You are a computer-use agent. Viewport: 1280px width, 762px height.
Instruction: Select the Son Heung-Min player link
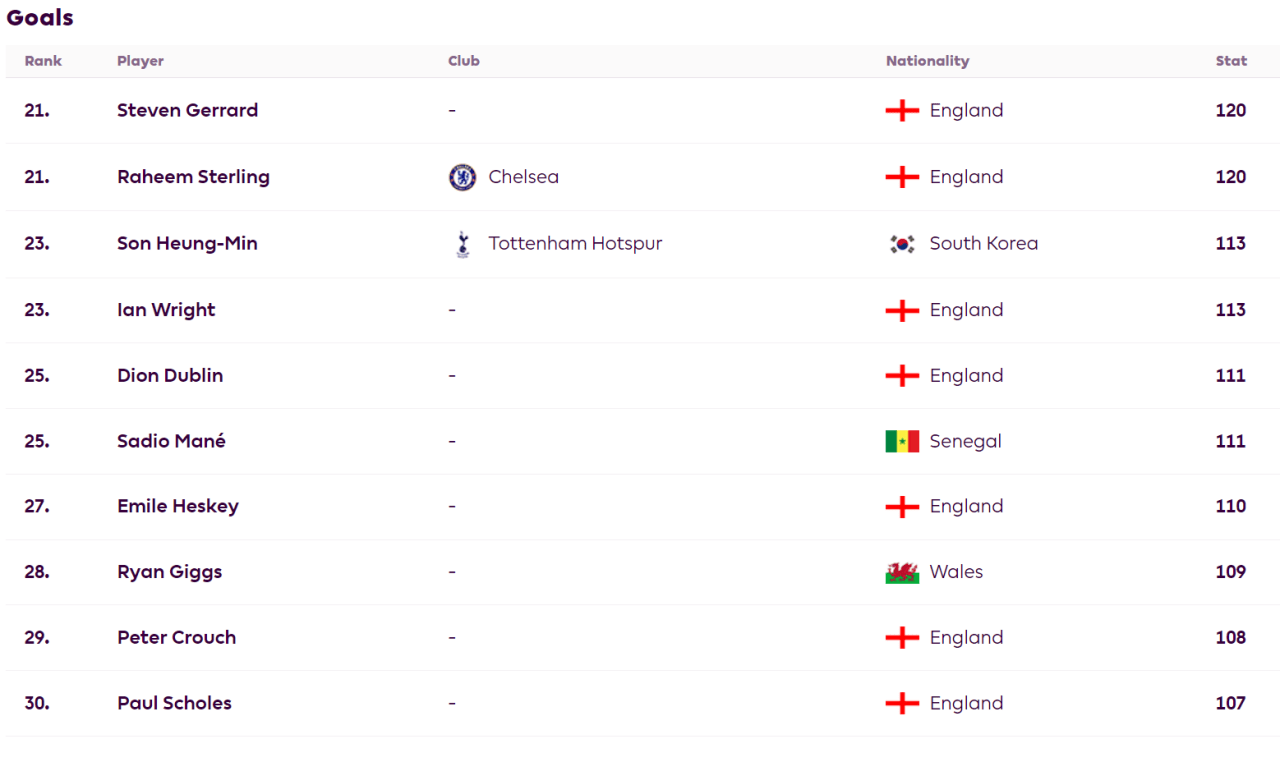pos(187,243)
